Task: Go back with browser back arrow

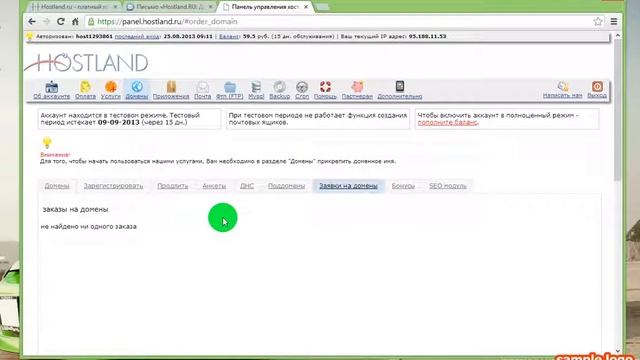Action: [x=32, y=22]
